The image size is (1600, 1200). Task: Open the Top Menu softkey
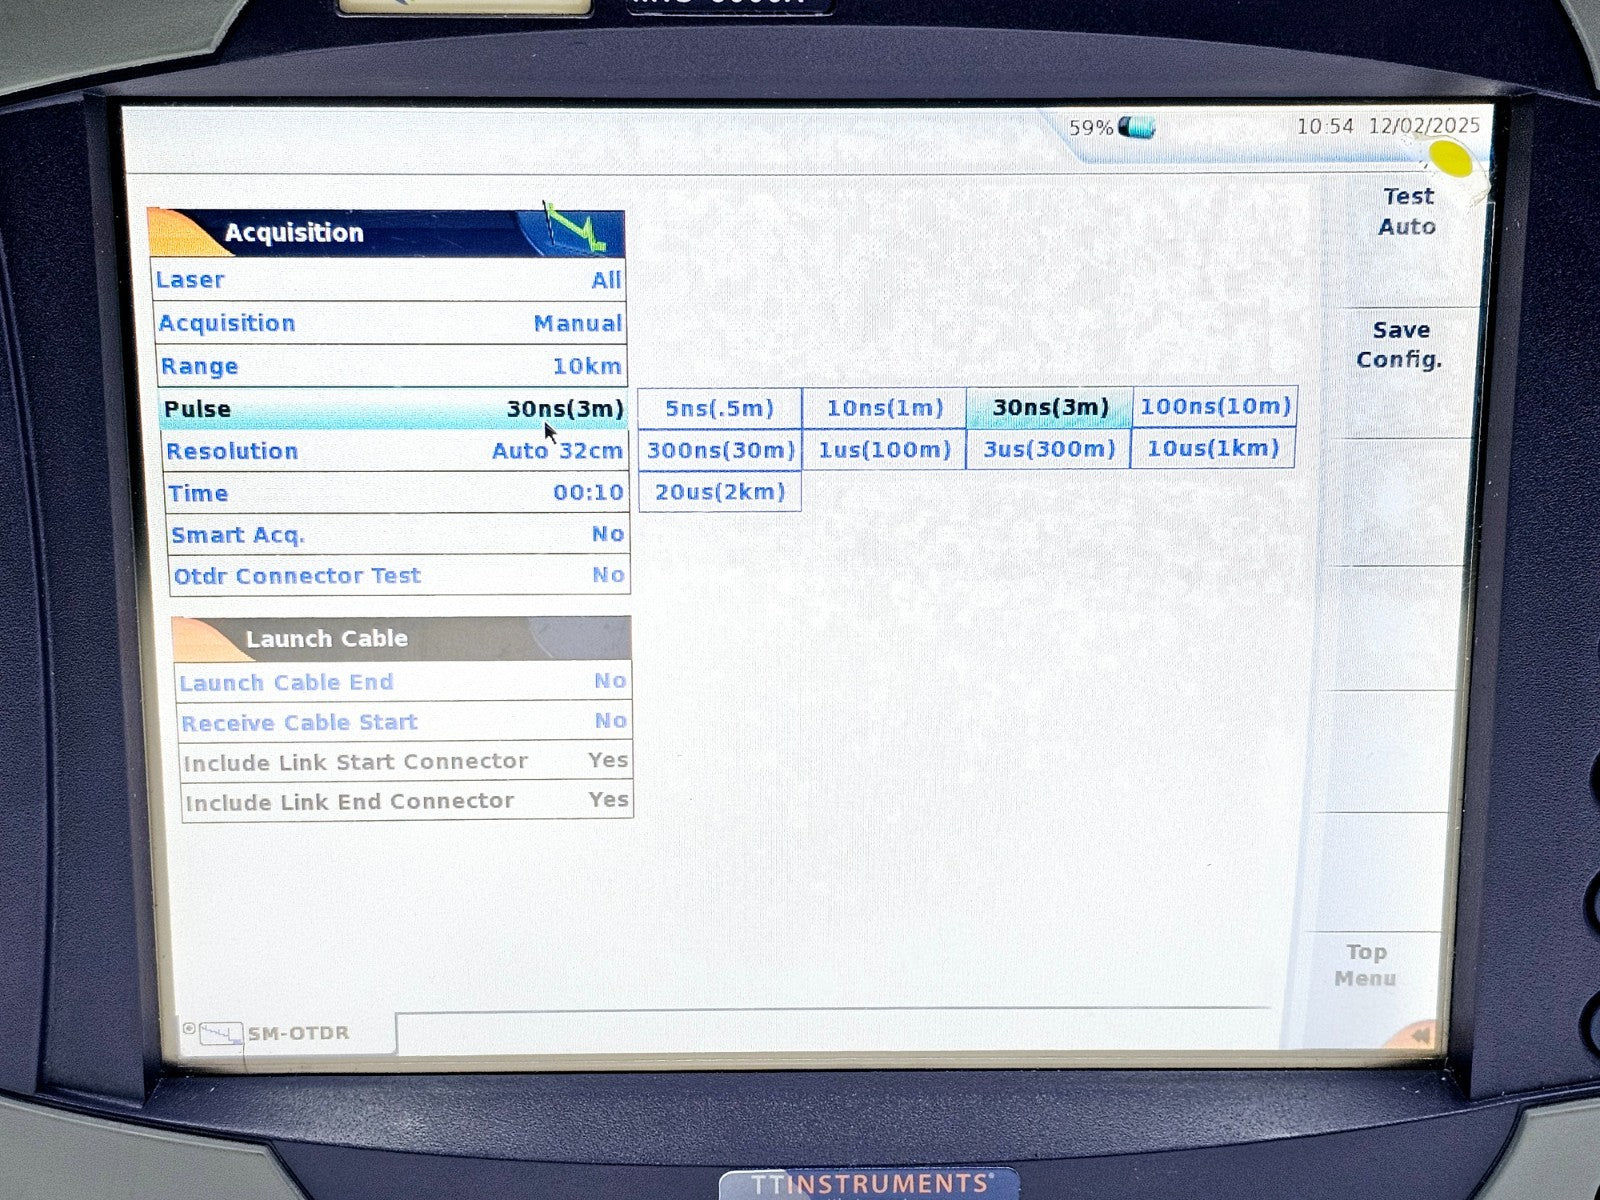(x=1365, y=965)
